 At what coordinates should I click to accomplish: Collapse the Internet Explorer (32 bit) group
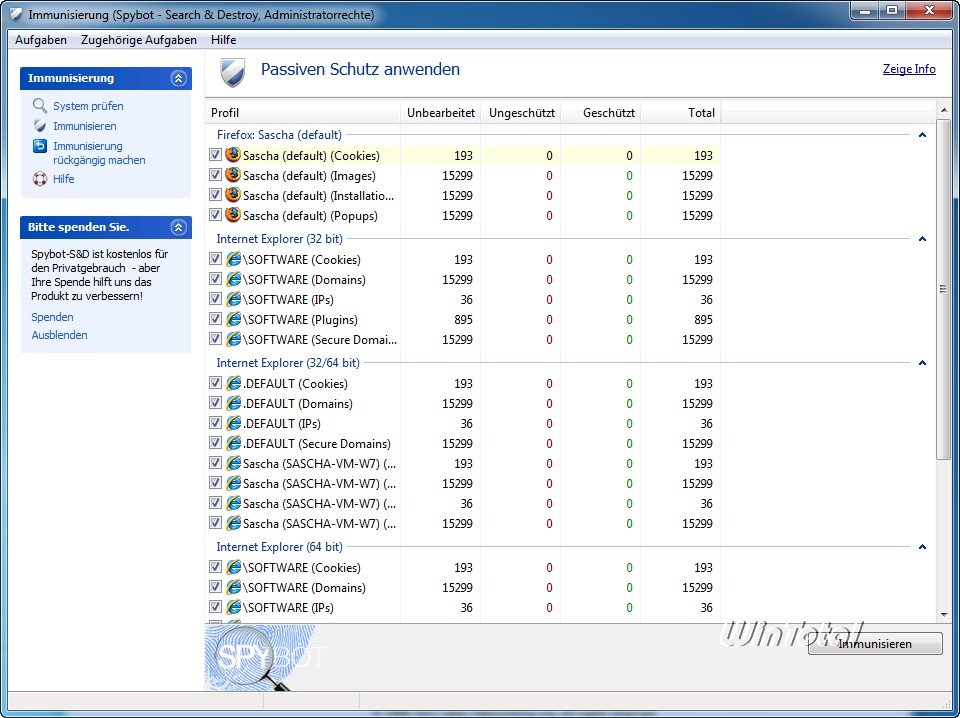(x=922, y=239)
